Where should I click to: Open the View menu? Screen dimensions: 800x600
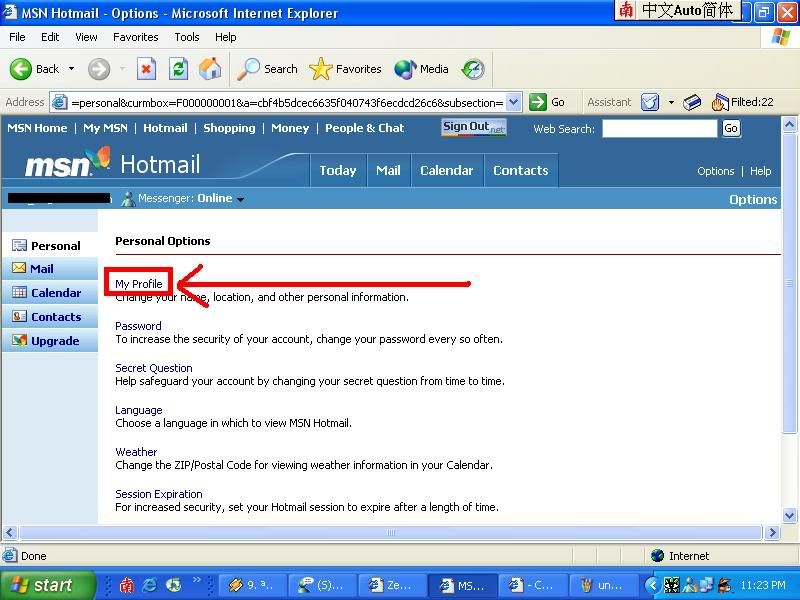[86, 37]
